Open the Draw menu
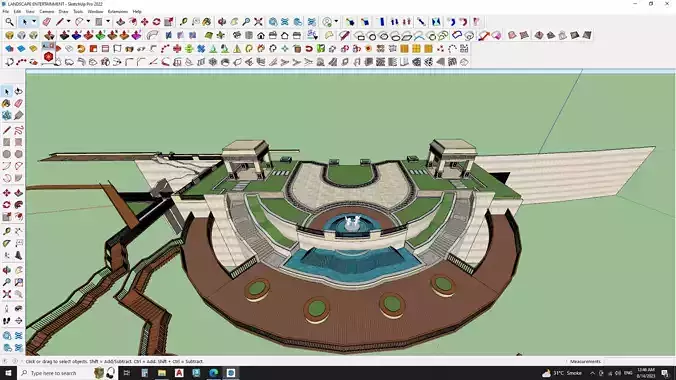Screen dimensions: 676x380 point(63,12)
